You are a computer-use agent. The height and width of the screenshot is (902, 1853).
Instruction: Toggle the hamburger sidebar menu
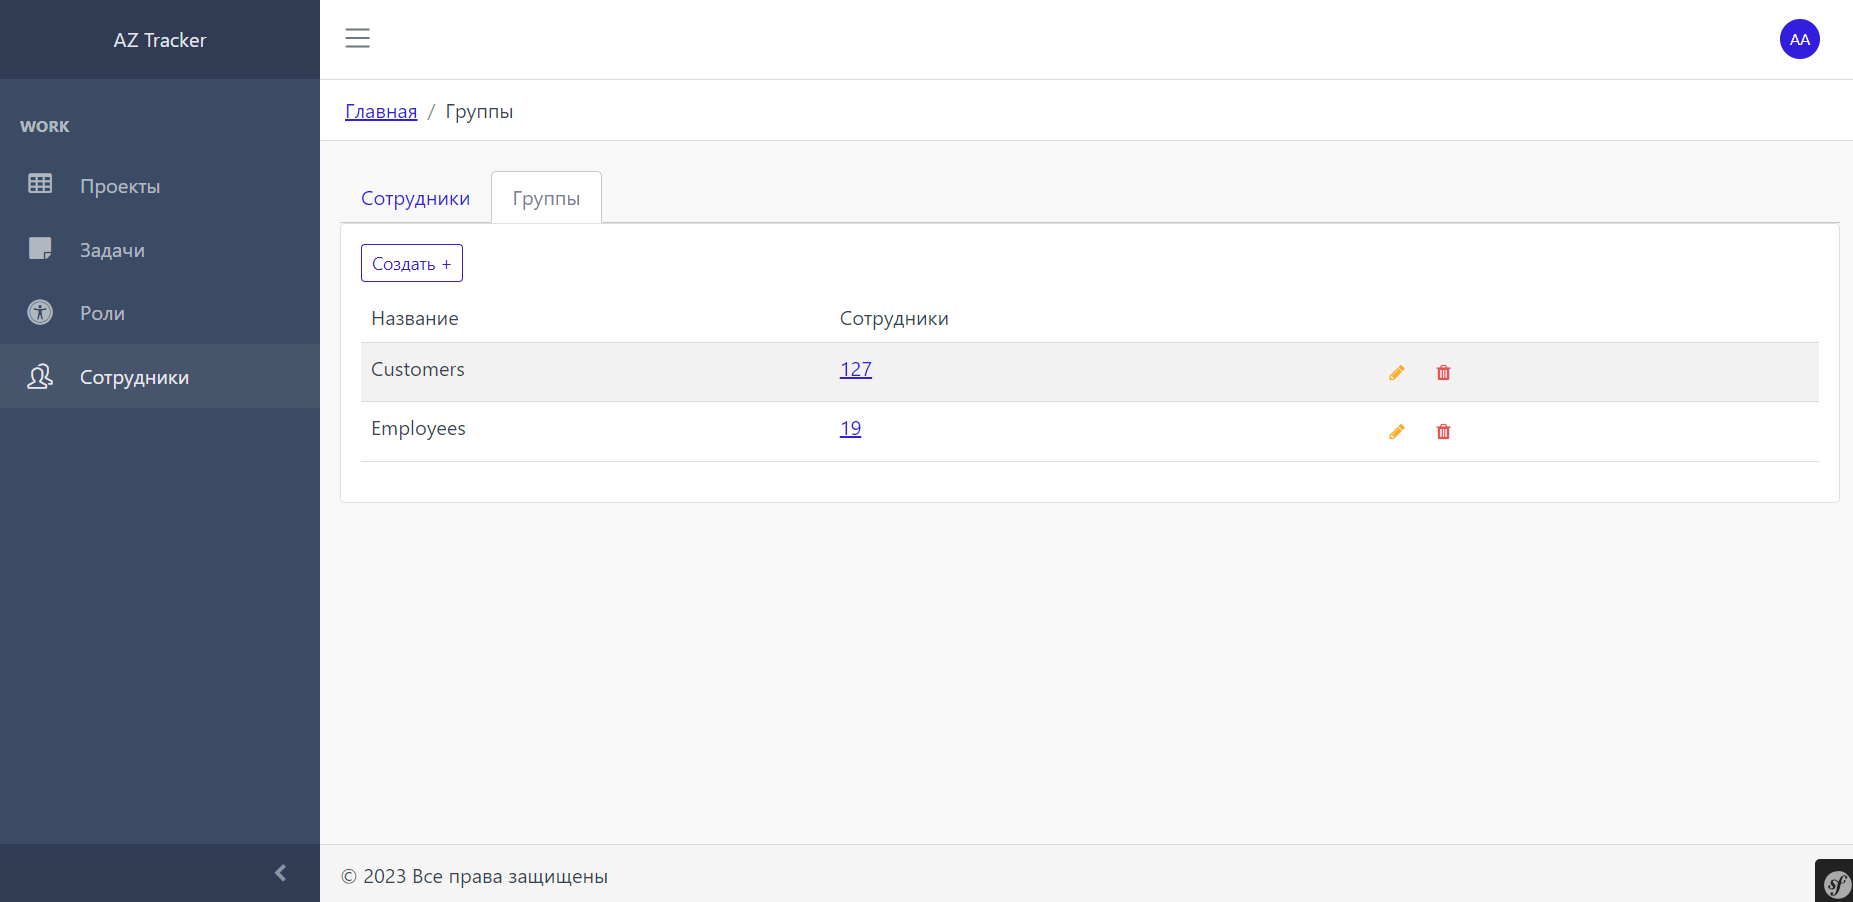click(357, 38)
